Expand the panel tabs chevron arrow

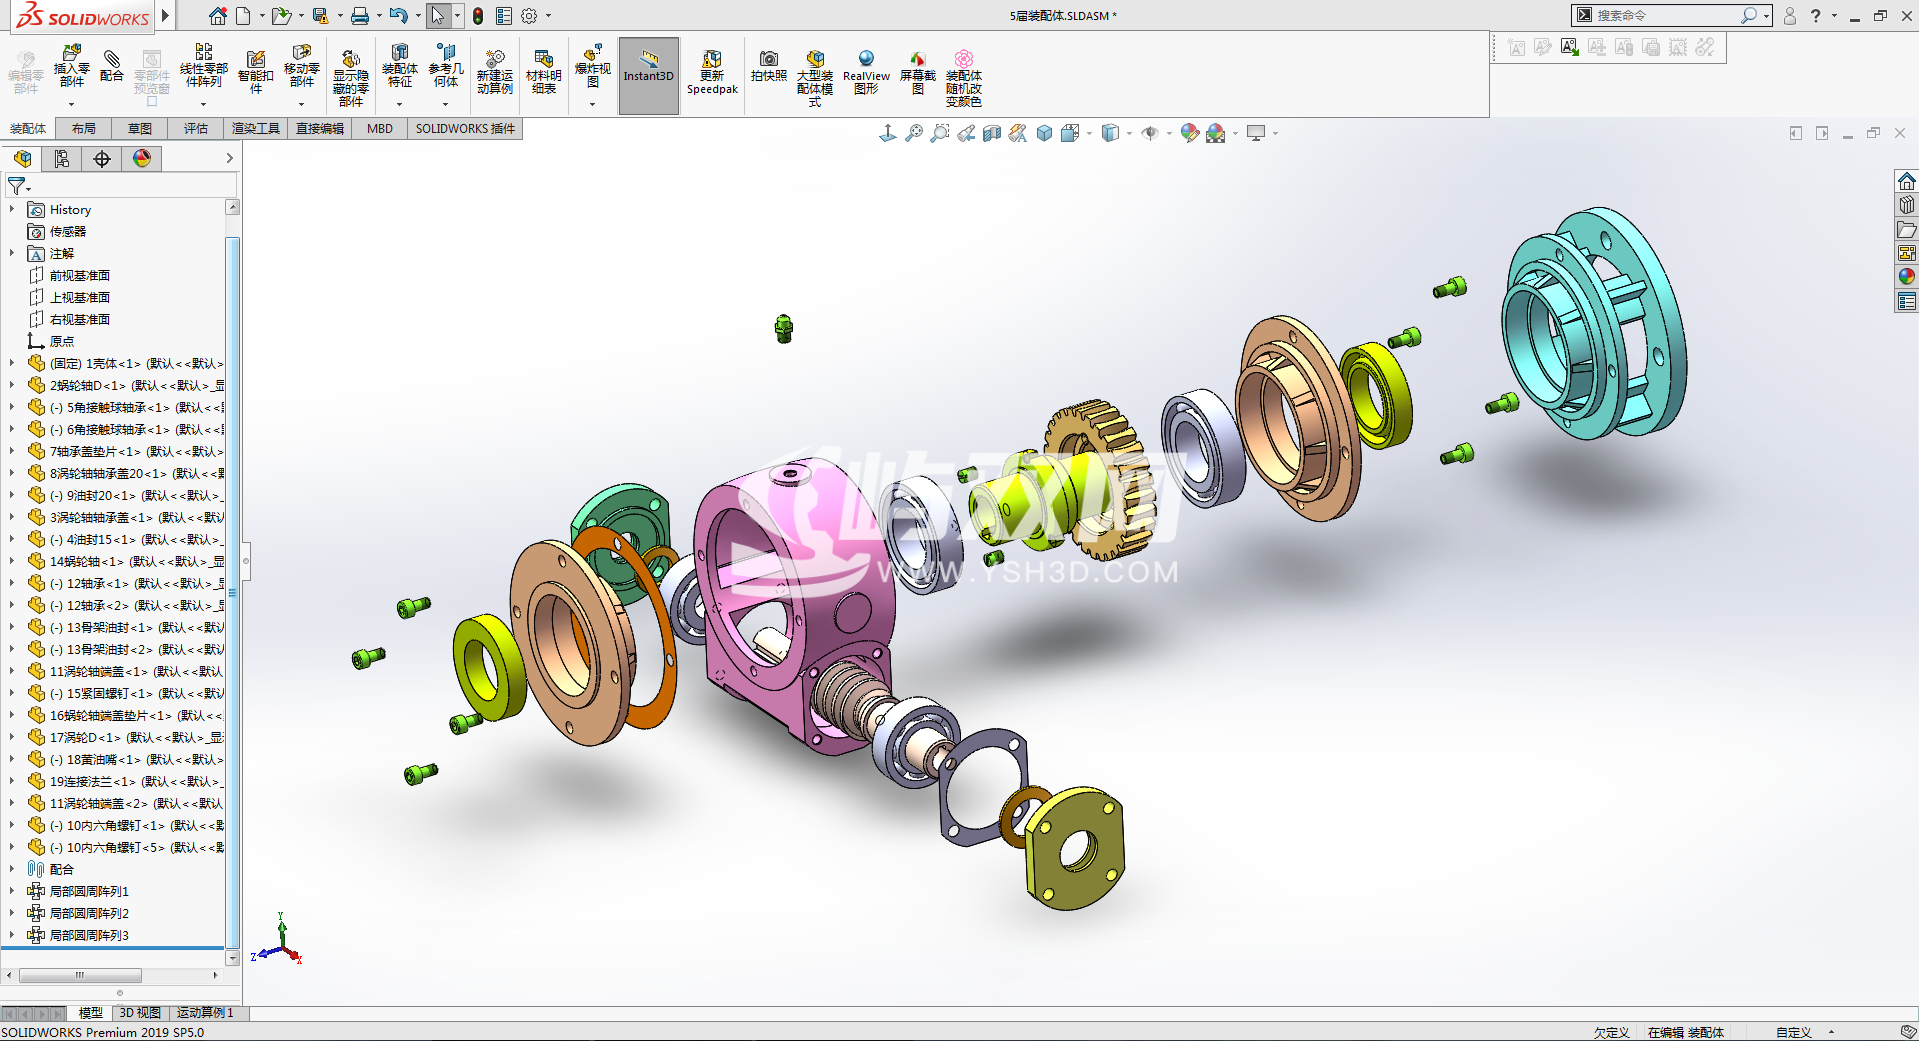point(229,158)
